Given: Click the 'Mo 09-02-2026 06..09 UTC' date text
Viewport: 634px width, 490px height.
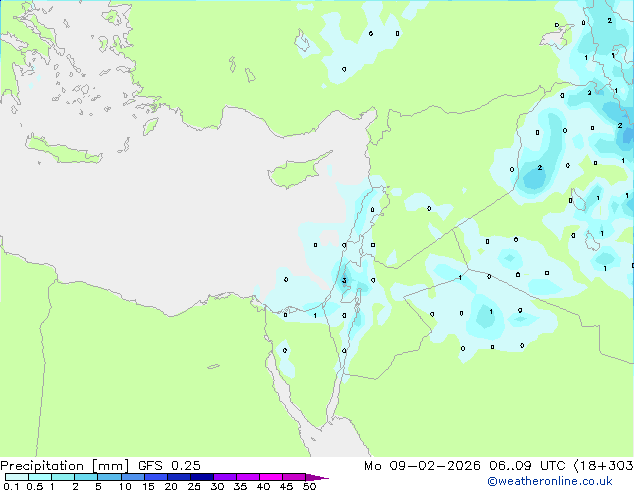Looking at the screenshot, I should tap(465, 466).
